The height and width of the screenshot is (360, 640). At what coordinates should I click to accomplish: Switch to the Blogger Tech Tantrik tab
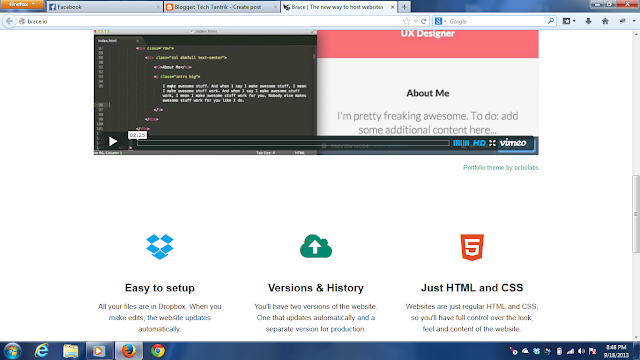(x=222, y=7)
